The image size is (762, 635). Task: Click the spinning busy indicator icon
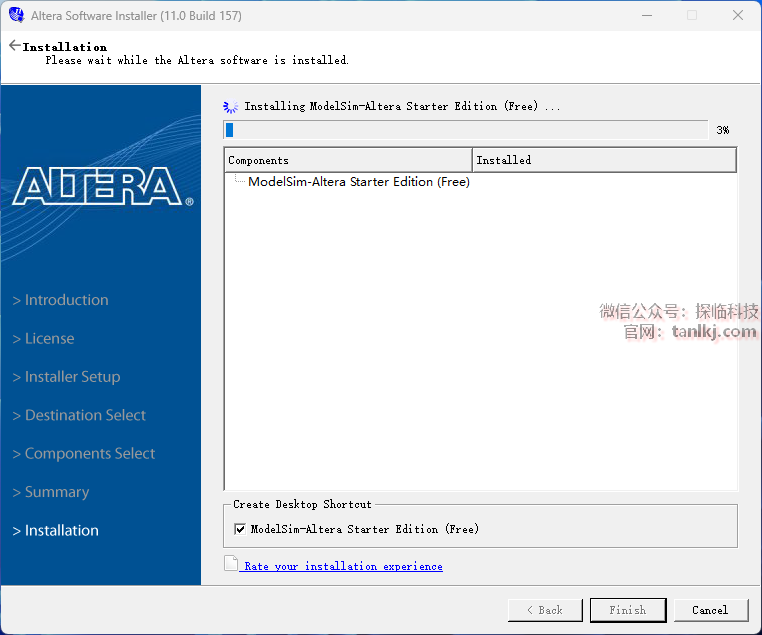(x=230, y=106)
